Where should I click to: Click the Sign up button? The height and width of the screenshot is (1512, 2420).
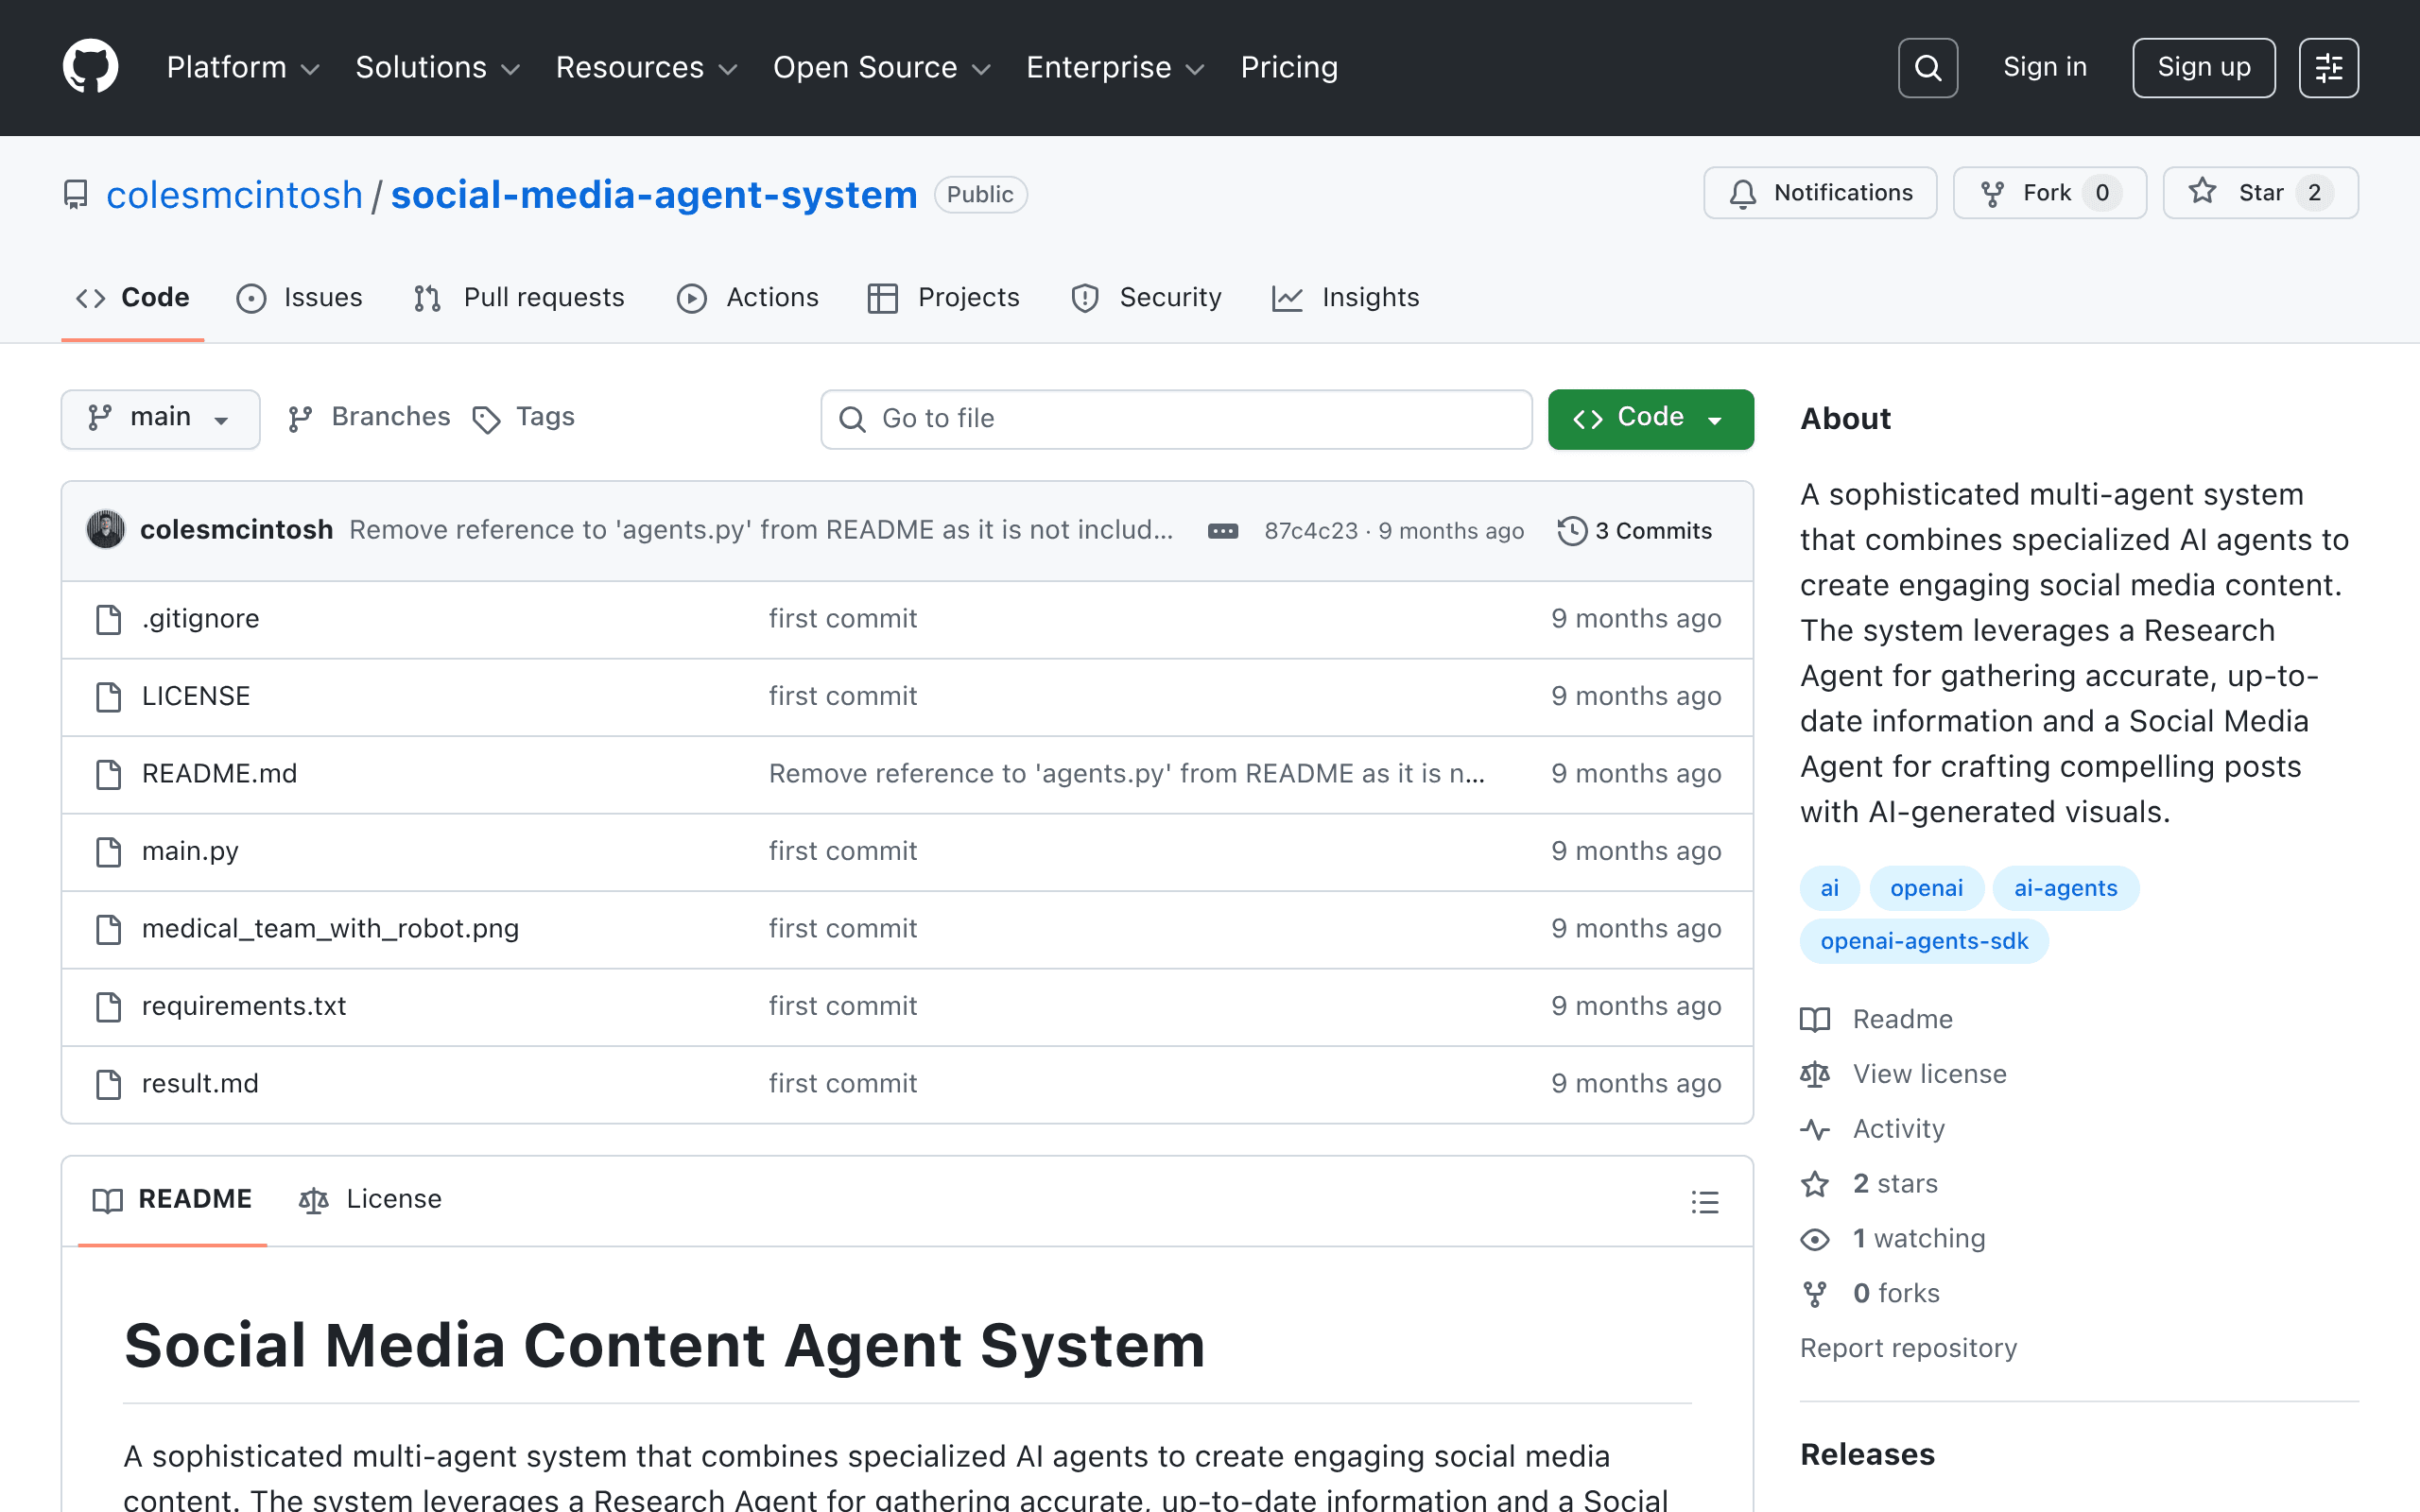tap(2203, 67)
